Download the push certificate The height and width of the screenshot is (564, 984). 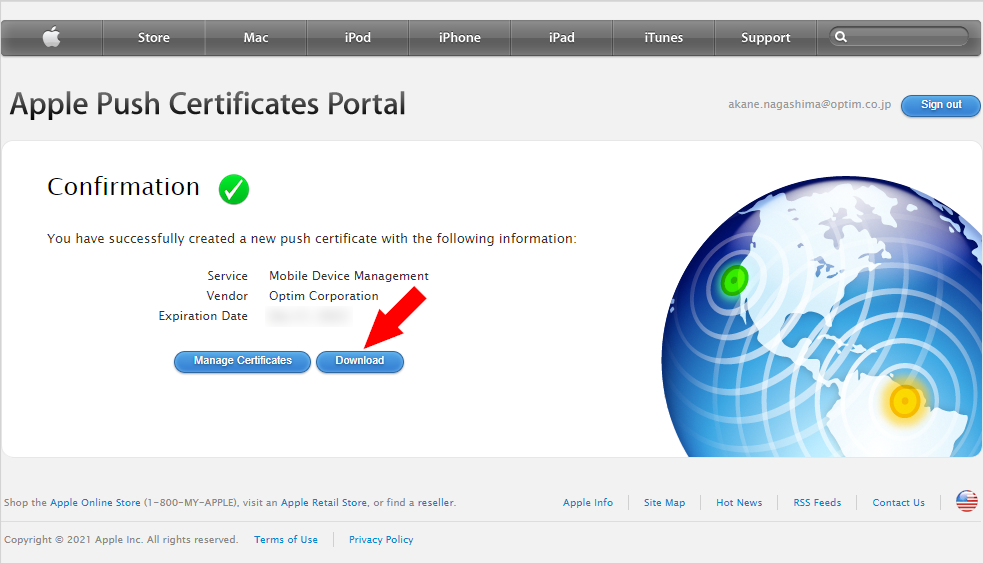tap(360, 361)
